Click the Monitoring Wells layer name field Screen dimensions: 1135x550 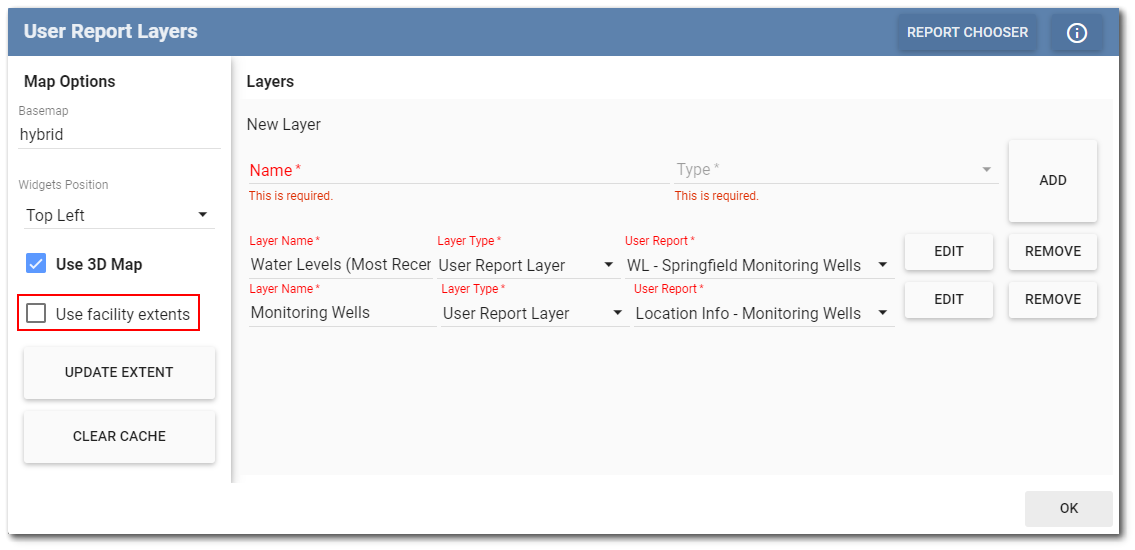[340, 314]
